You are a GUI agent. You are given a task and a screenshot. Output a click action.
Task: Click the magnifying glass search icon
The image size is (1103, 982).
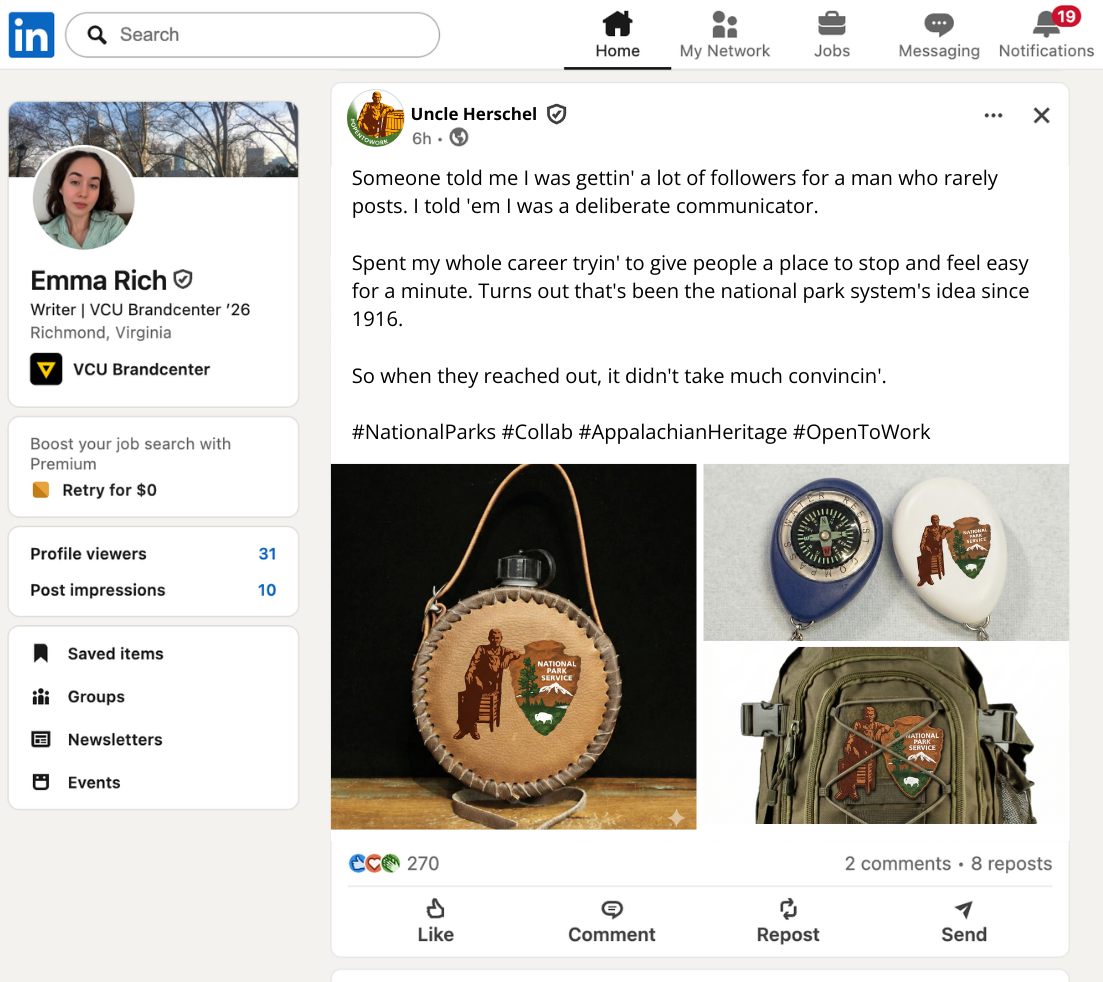point(97,34)
